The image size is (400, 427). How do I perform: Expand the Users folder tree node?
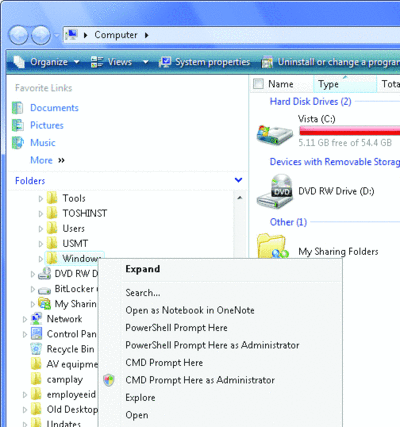(x=41, y=229)
